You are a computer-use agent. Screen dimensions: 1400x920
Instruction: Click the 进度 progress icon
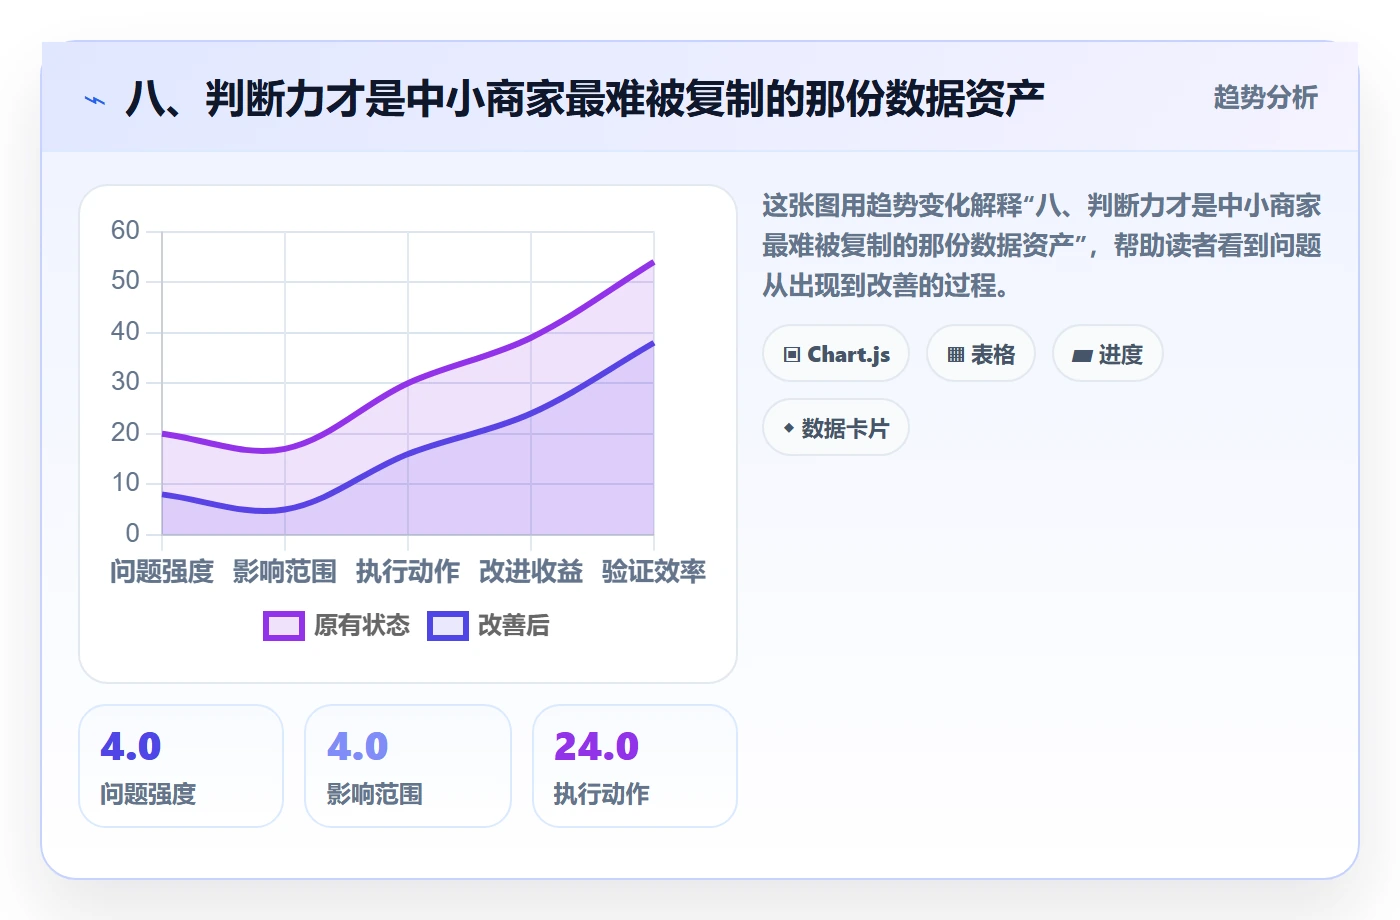click(1082, 355)
